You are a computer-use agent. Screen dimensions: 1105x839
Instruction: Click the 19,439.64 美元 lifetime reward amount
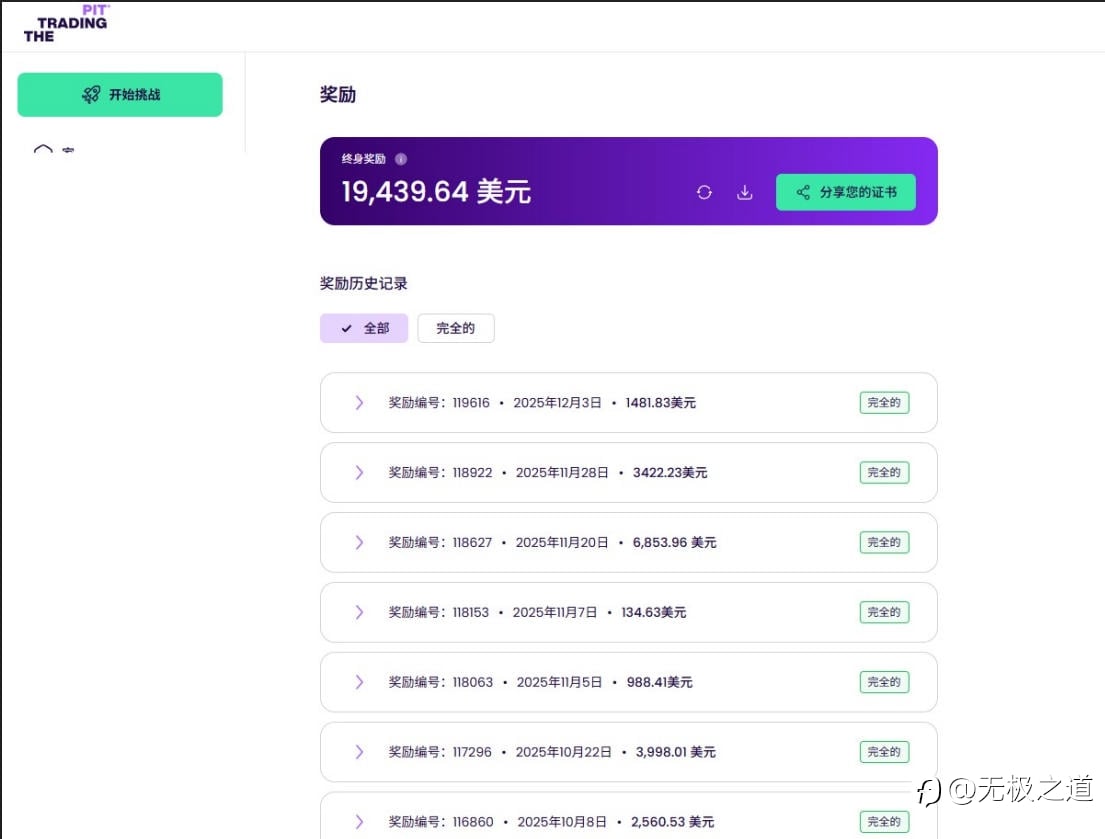[436, 192]
